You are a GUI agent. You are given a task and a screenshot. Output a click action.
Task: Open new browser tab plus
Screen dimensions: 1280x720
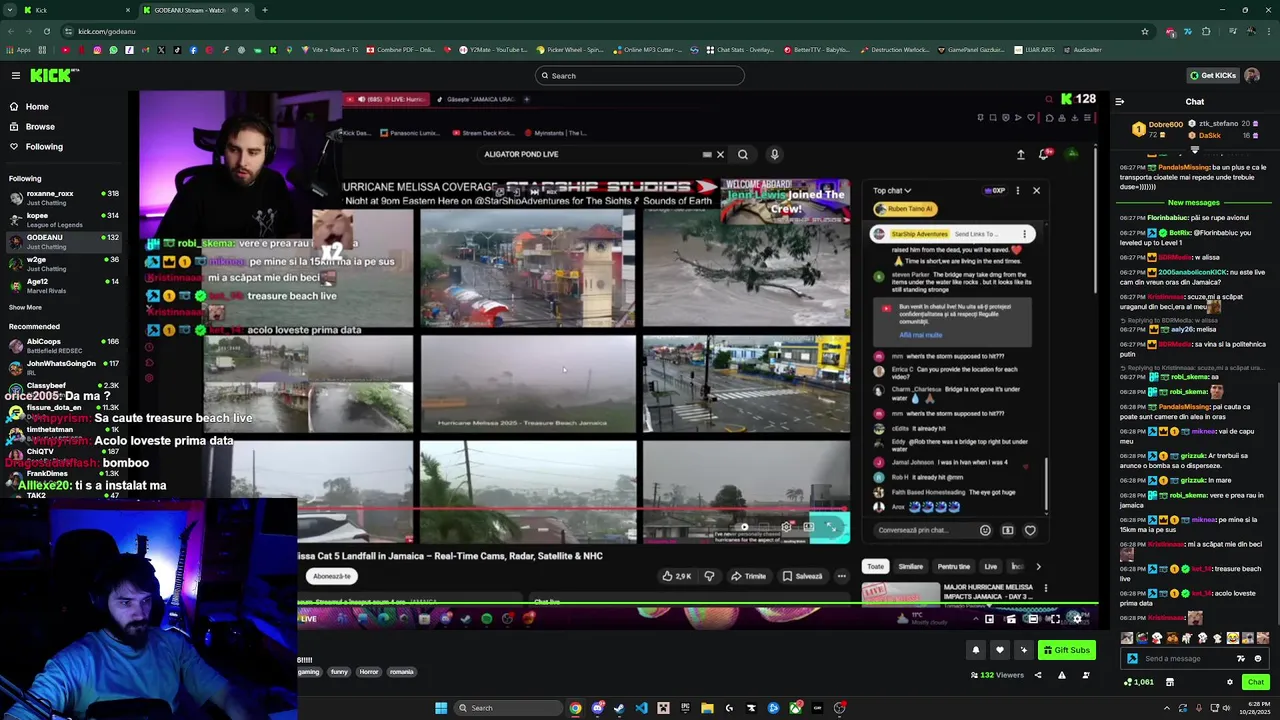click(264, 10)
